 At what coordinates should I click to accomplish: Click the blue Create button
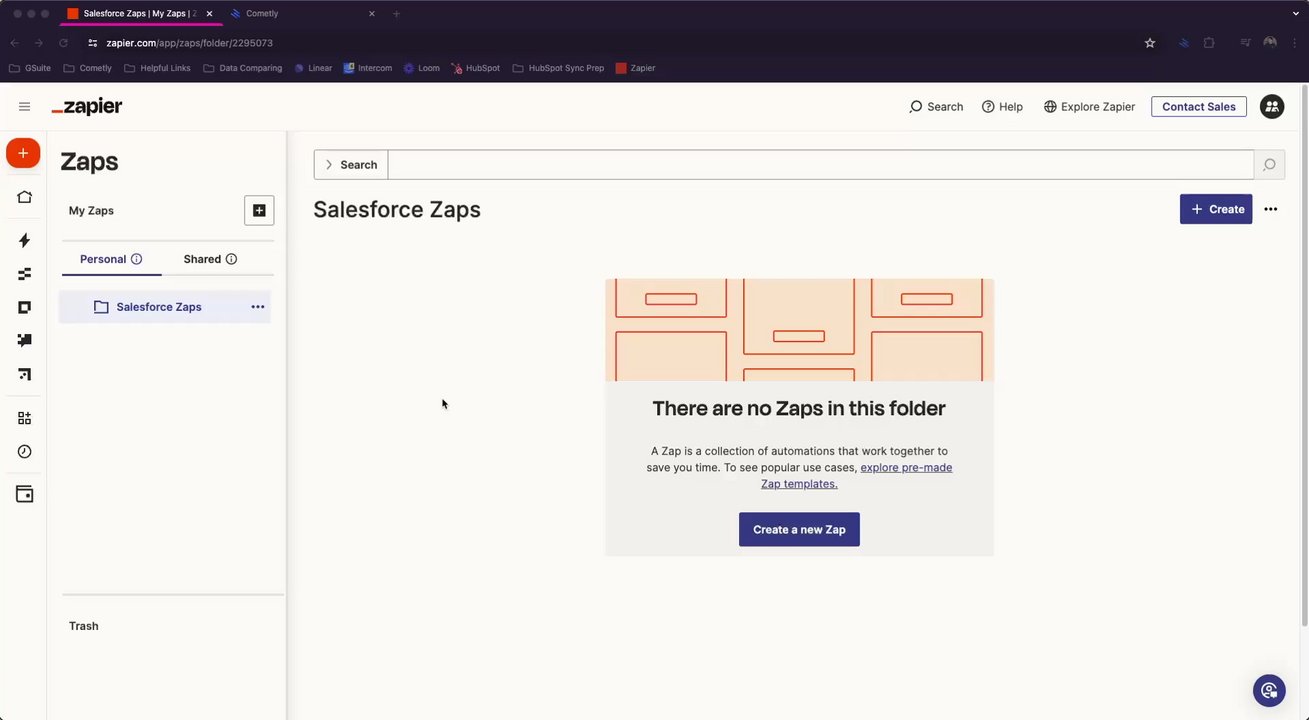1216,209
